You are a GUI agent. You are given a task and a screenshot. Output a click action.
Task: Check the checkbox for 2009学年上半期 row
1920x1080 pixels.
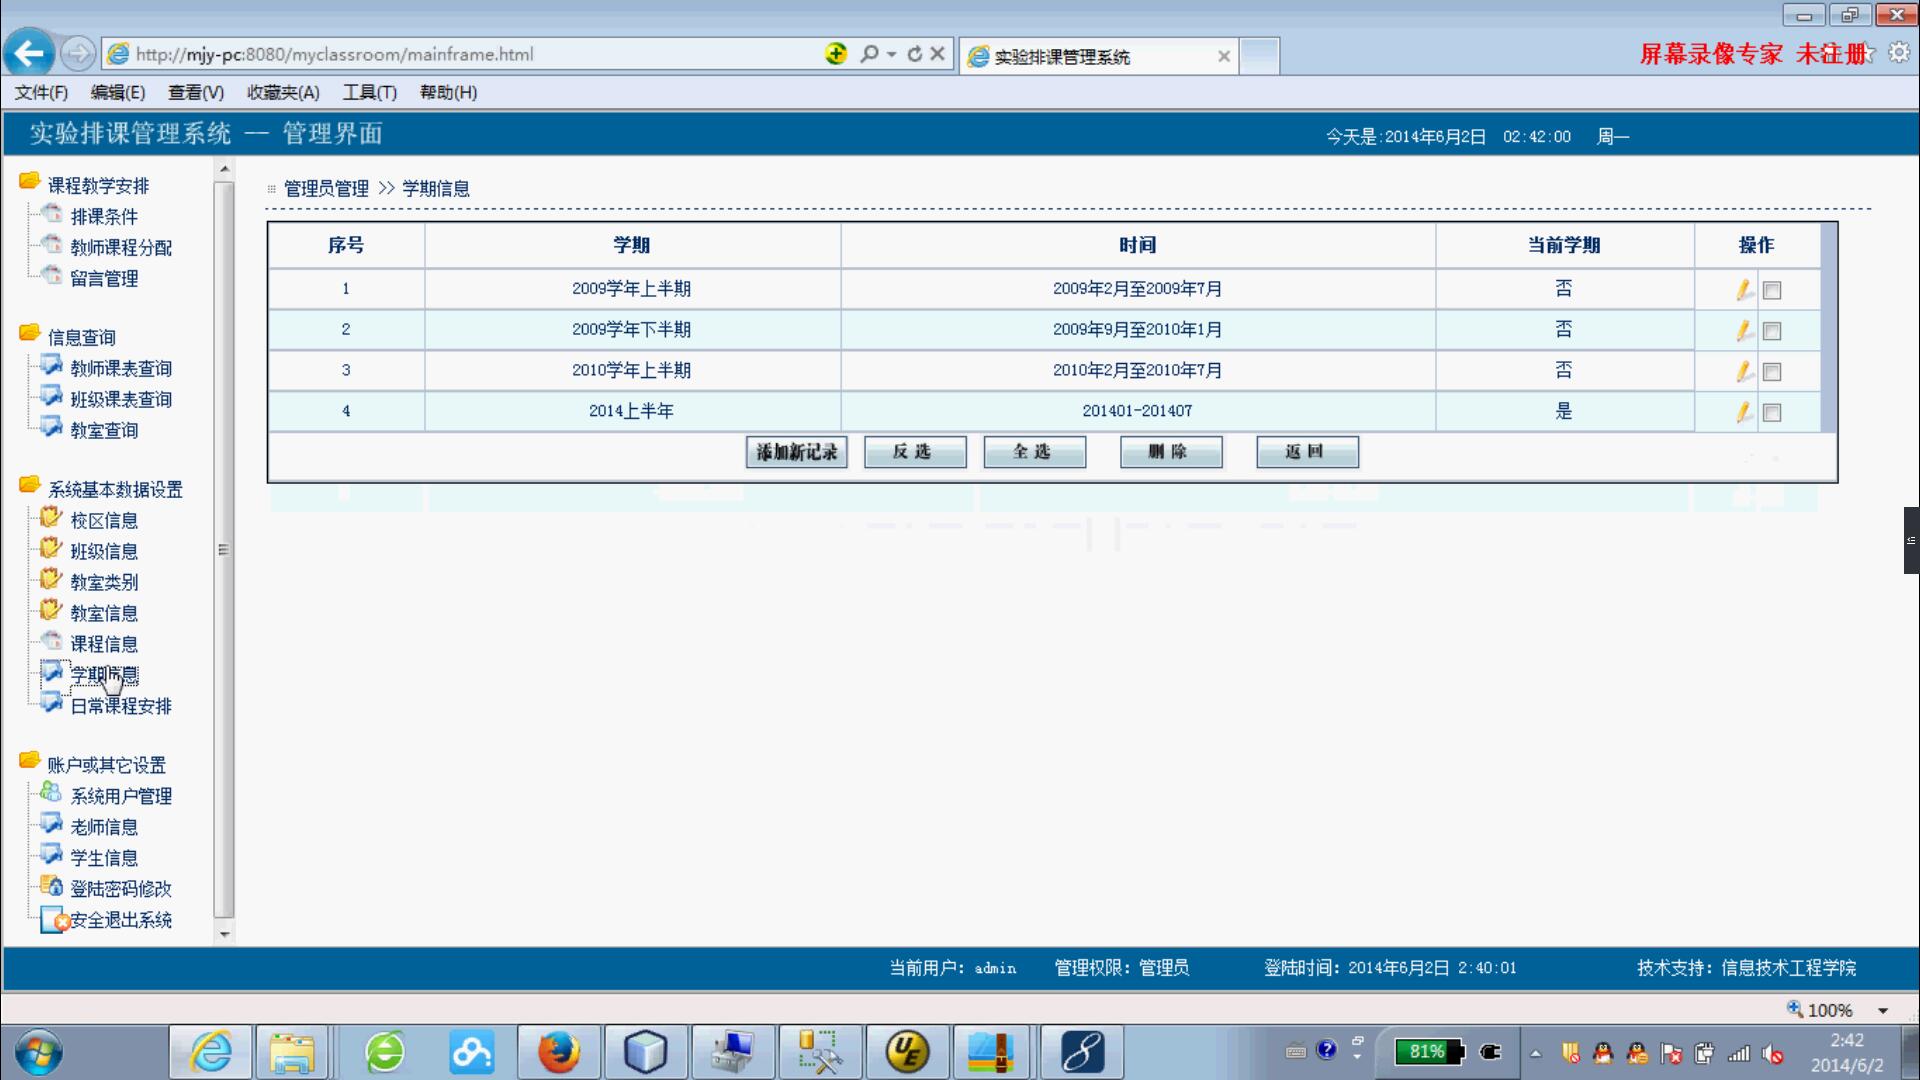[1772, 291]
